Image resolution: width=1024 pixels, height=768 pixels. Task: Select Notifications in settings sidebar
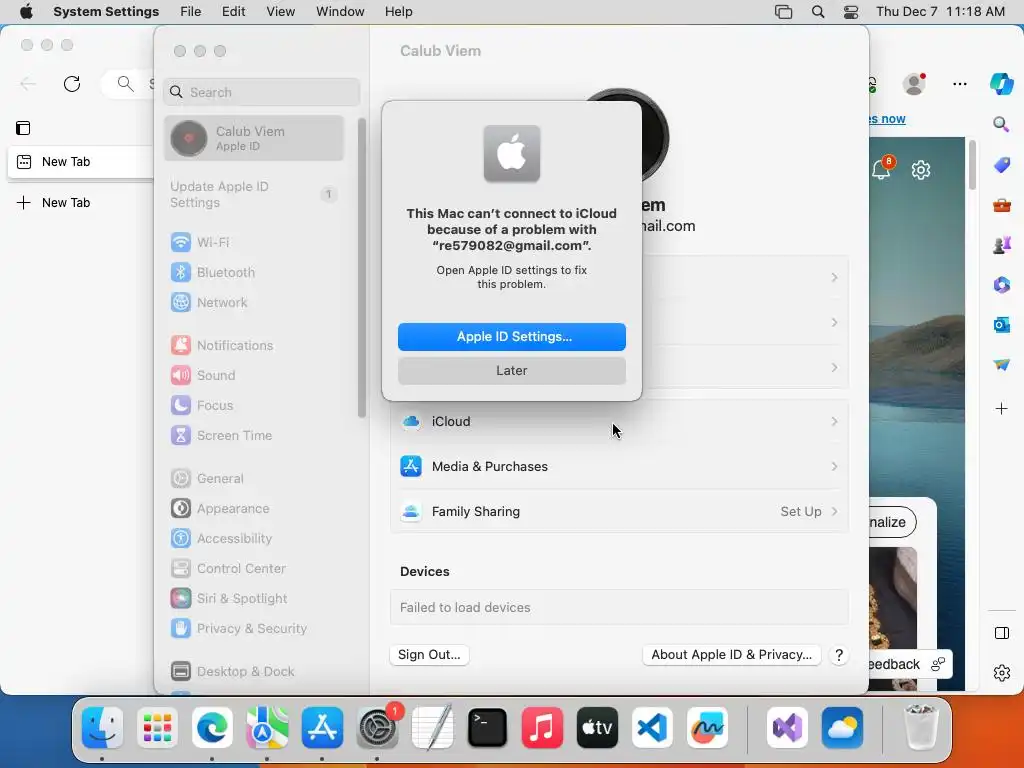253,345
